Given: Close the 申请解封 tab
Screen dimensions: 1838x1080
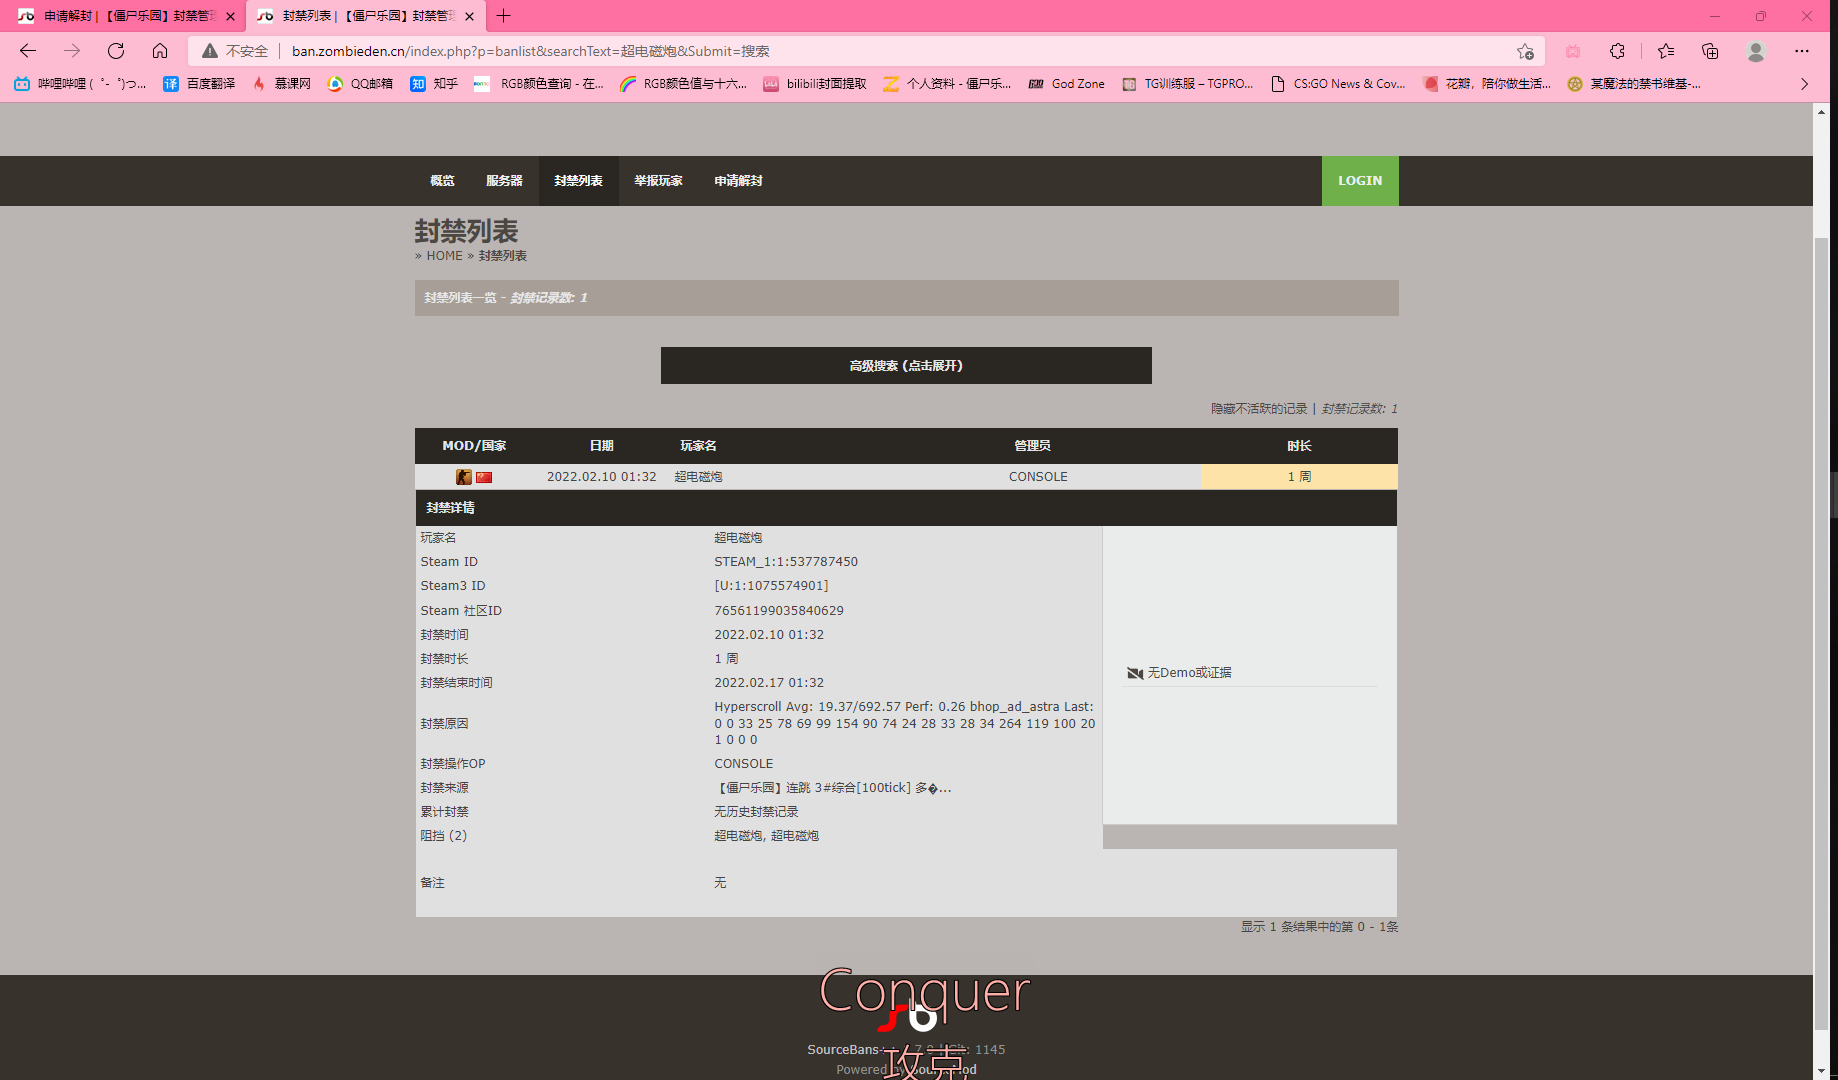Looking at the screenshot, I should click(231, 16).
